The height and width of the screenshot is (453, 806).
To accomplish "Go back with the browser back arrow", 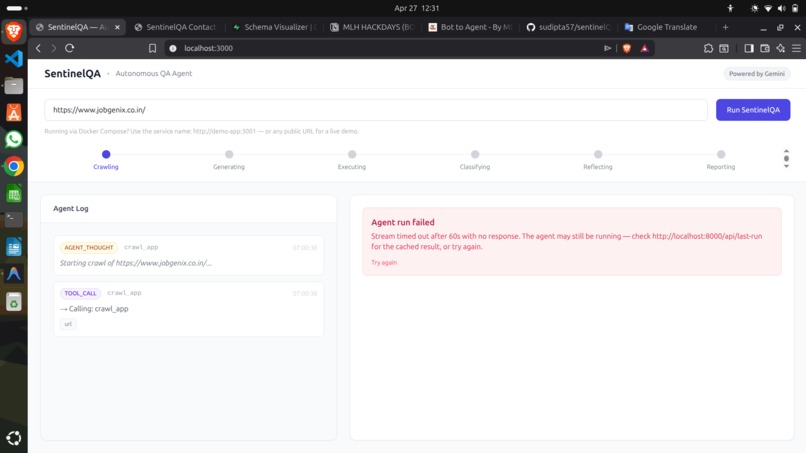I will (39, 48).
